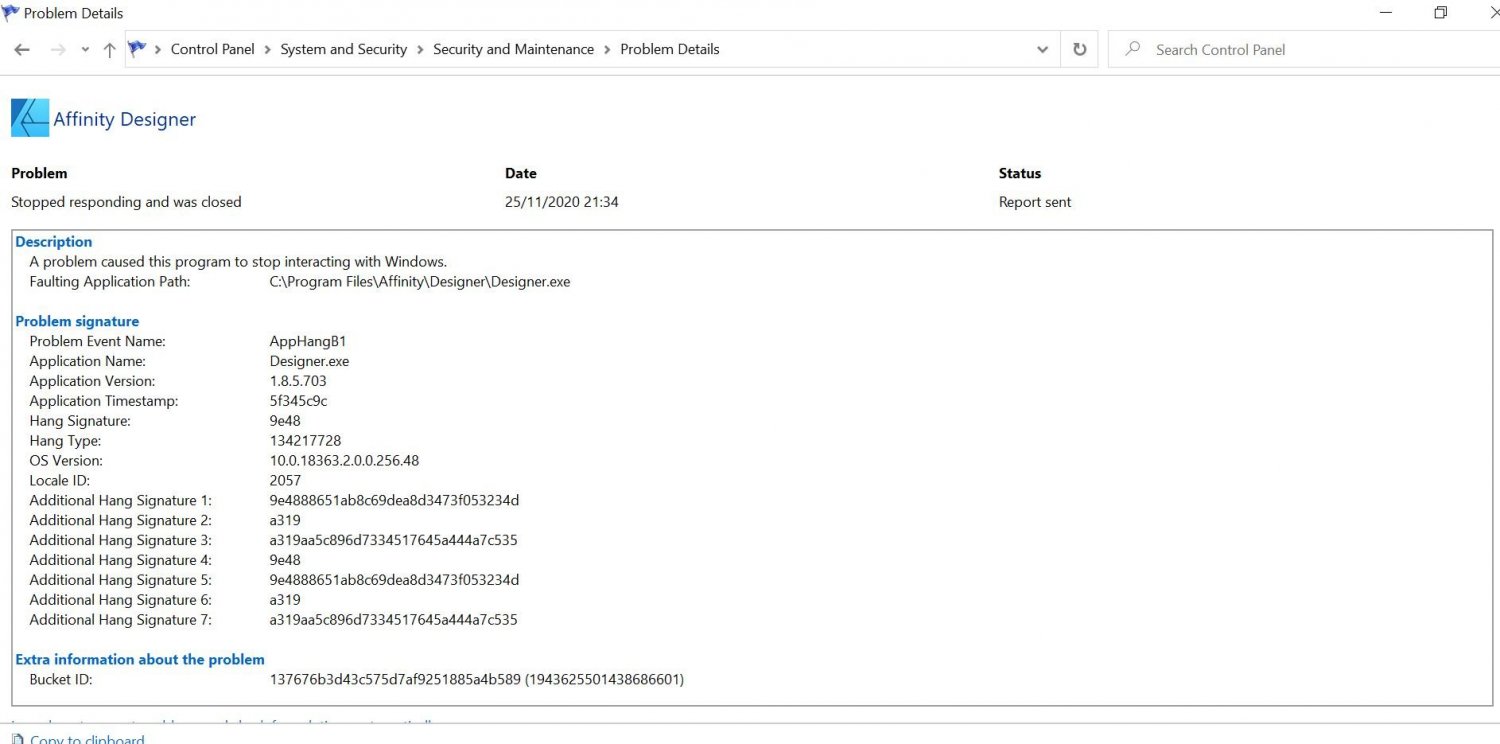This screenshot has height=744, width=1500.
Task: Click the magnifier icon in the search box
Action: [x=1133, y=49]
